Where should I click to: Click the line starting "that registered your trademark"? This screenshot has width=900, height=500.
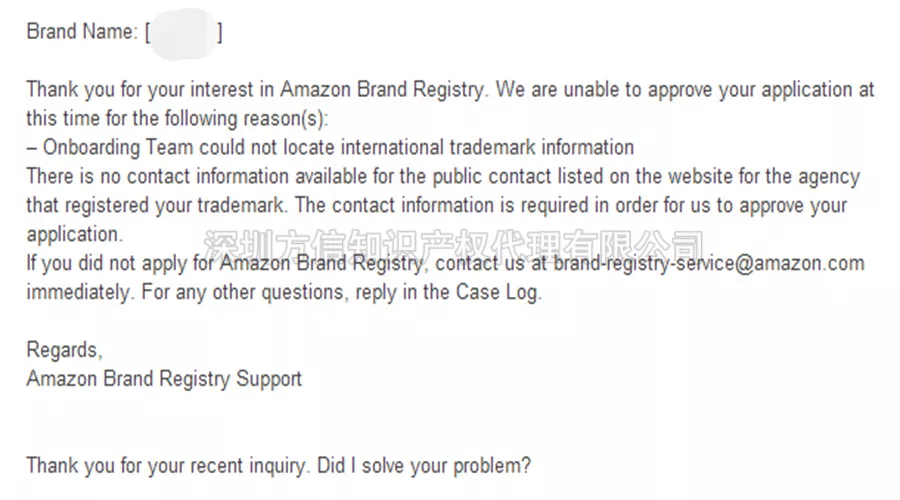pos(437,206)
